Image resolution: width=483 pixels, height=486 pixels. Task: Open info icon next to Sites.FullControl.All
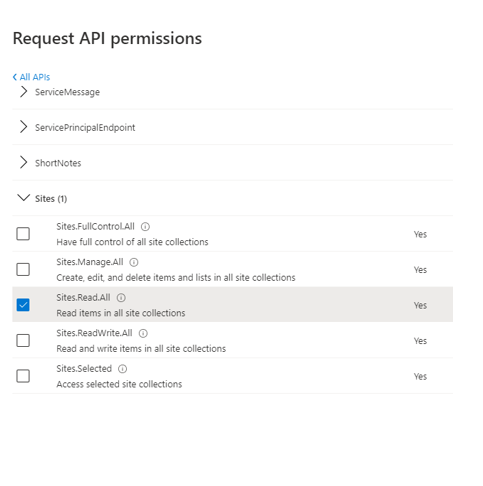coord(145,227)
